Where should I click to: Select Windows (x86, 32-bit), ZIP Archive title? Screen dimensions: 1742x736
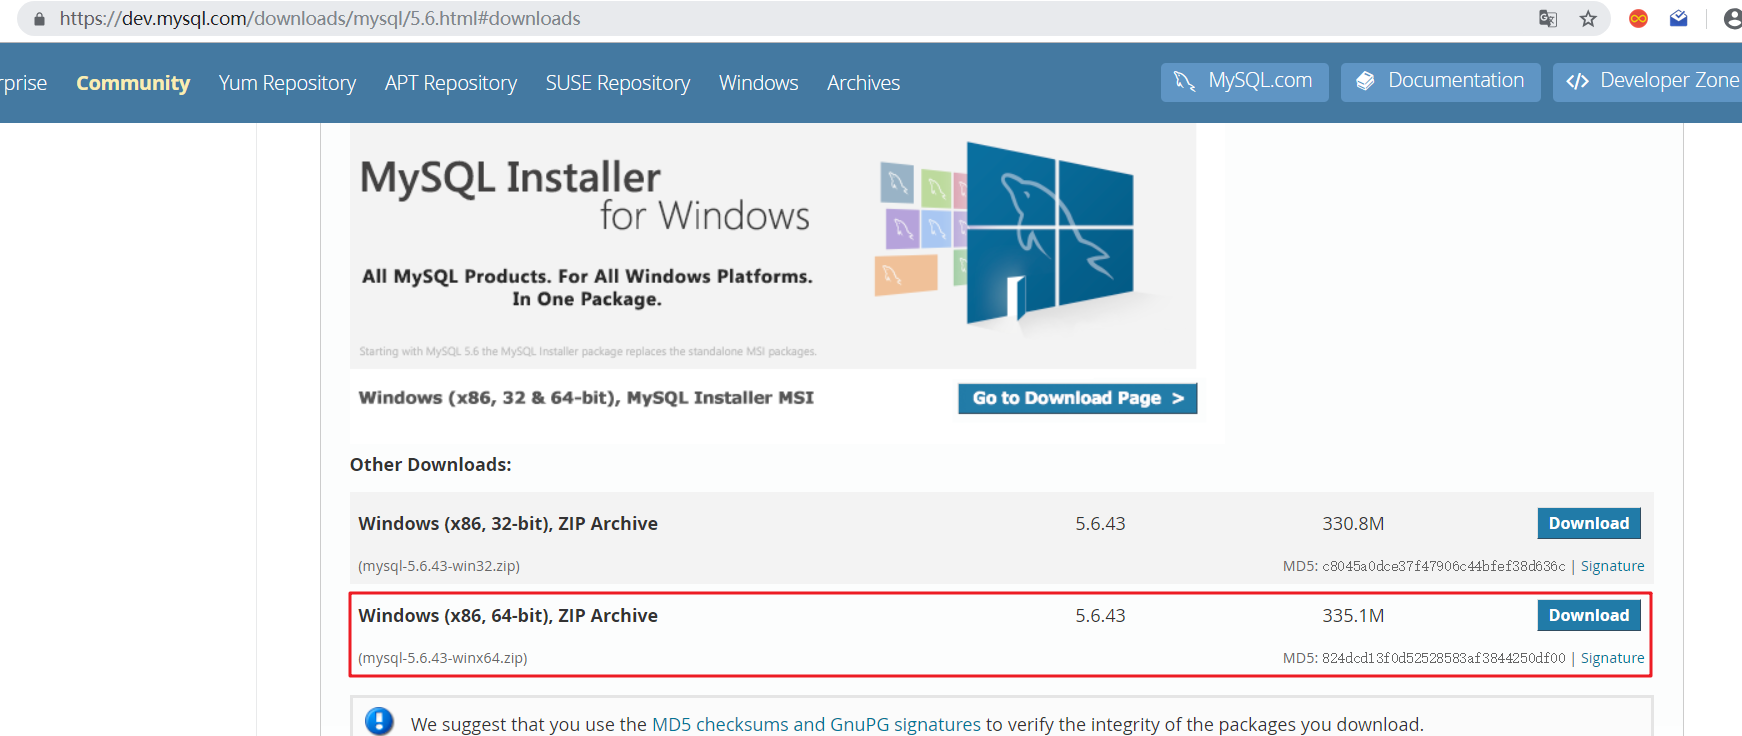pos(508,523)
